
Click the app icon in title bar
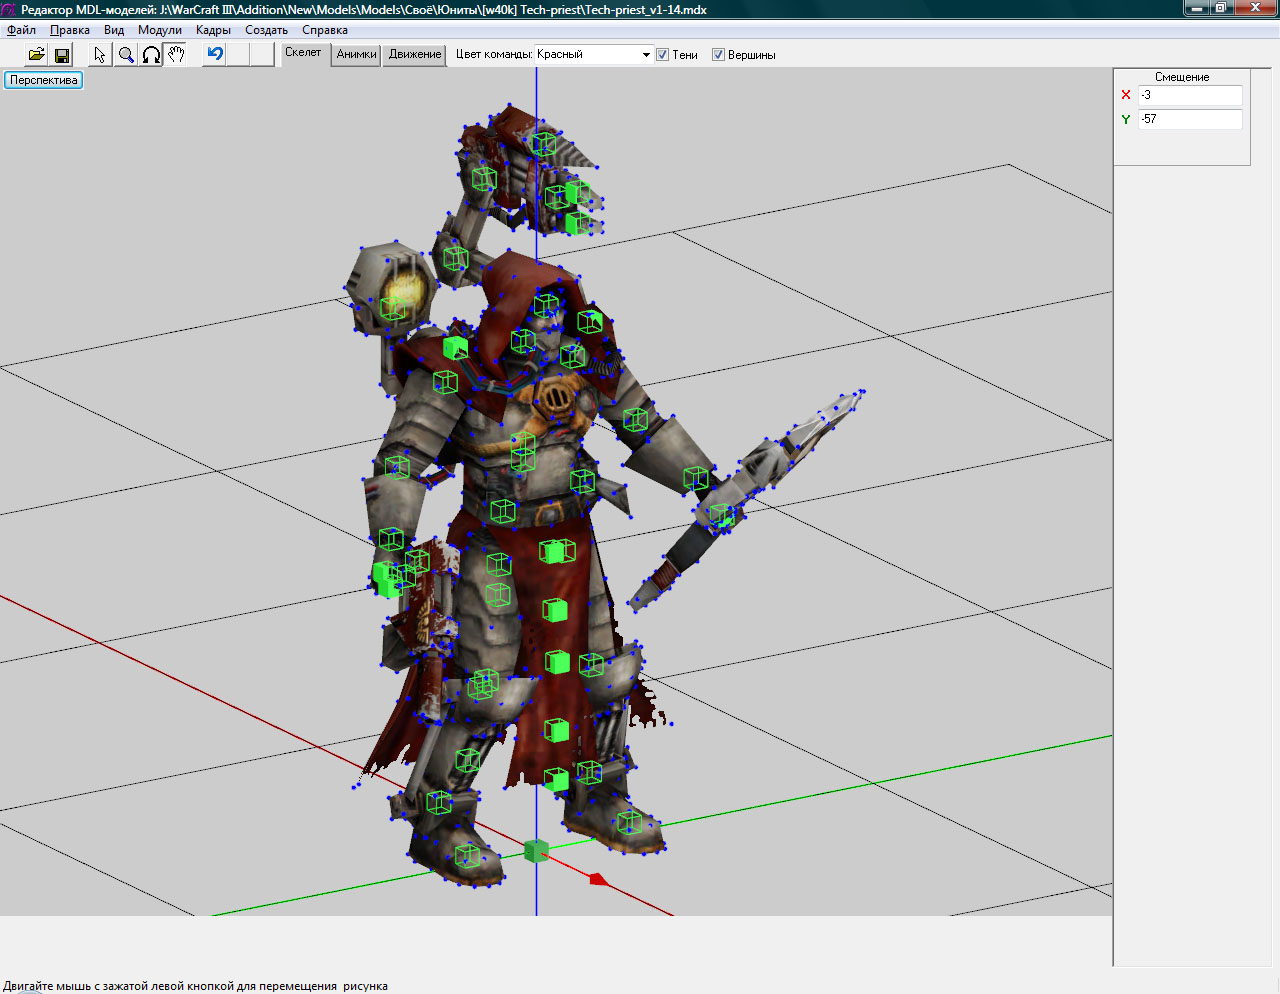9,9
